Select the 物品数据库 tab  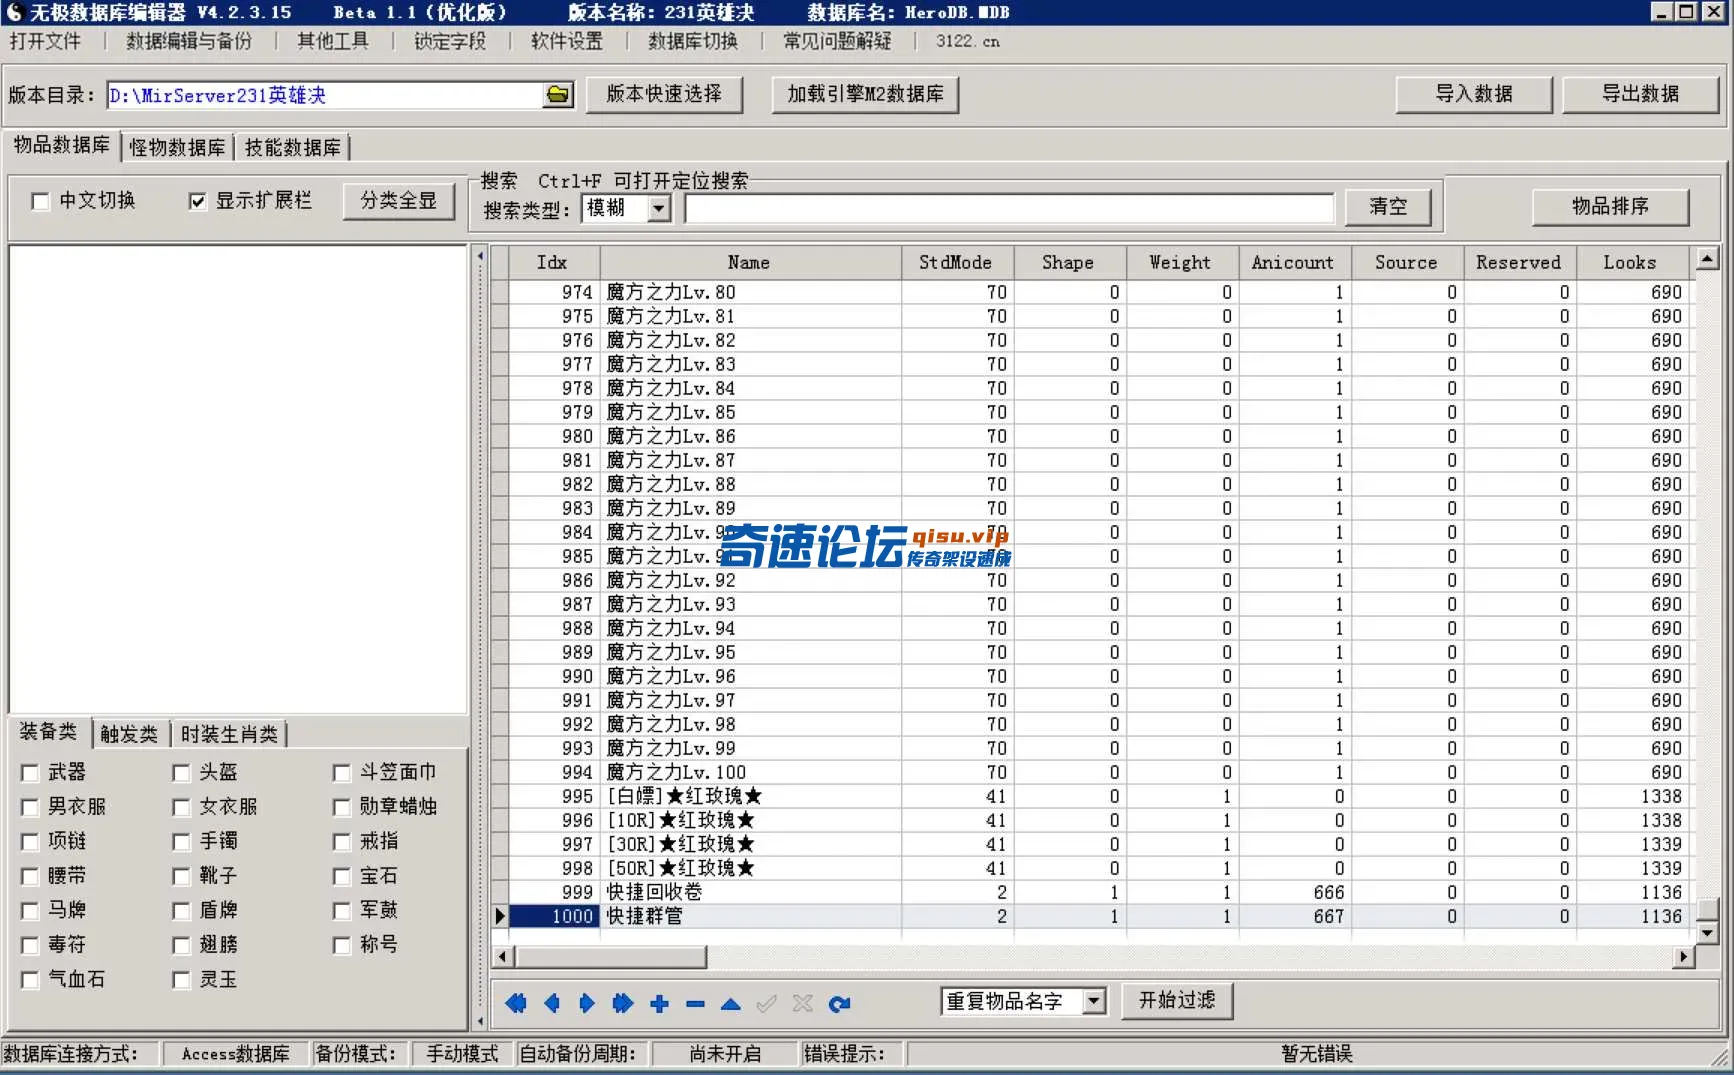click(x=62, y=145)
